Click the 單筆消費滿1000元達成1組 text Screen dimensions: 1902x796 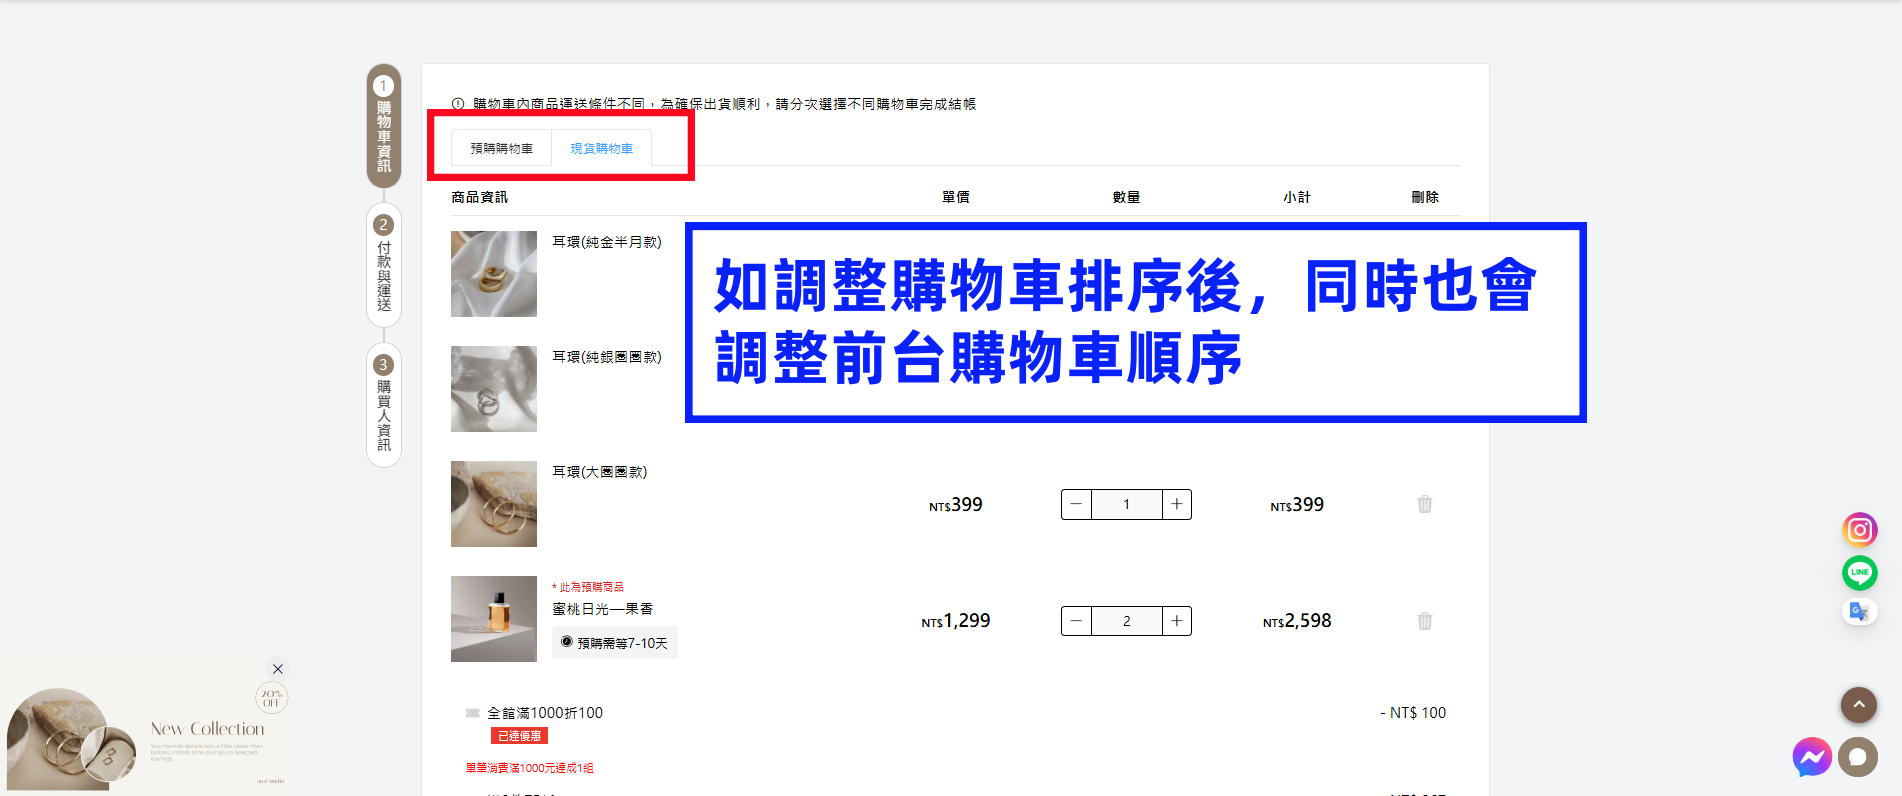530,768
